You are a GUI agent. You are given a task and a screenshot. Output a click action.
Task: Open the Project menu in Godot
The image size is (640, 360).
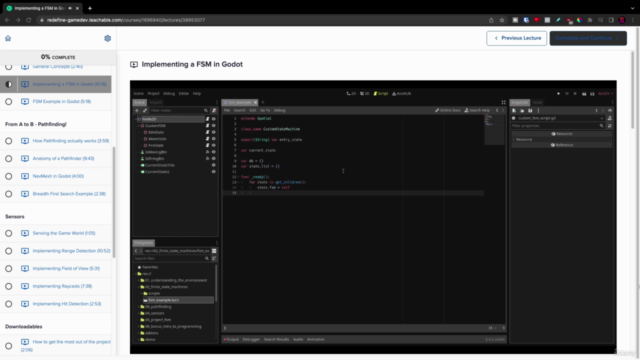153,93
